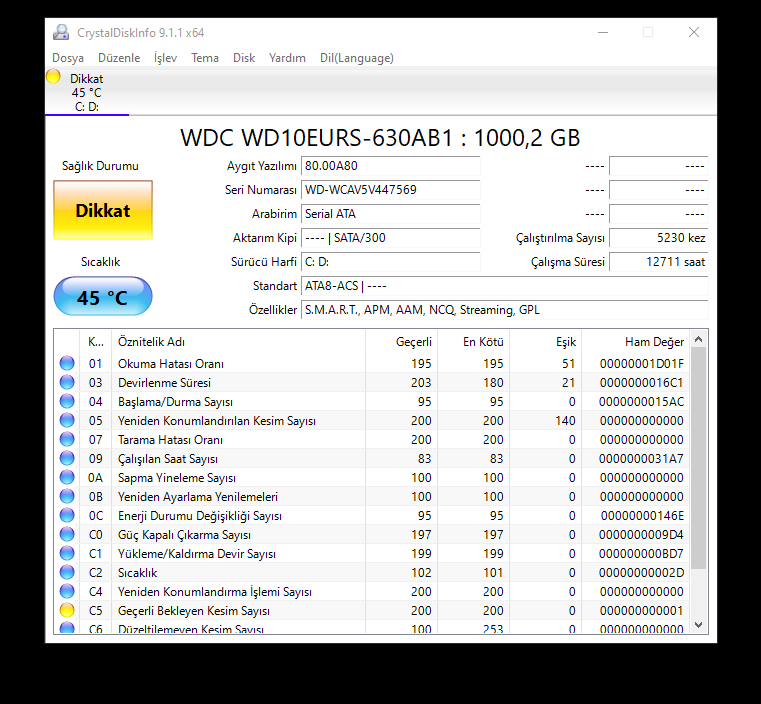The image size is (761, 704).
Task: Open the Düzenle menu
Action: pyautogui.click(x=119, y=58)
